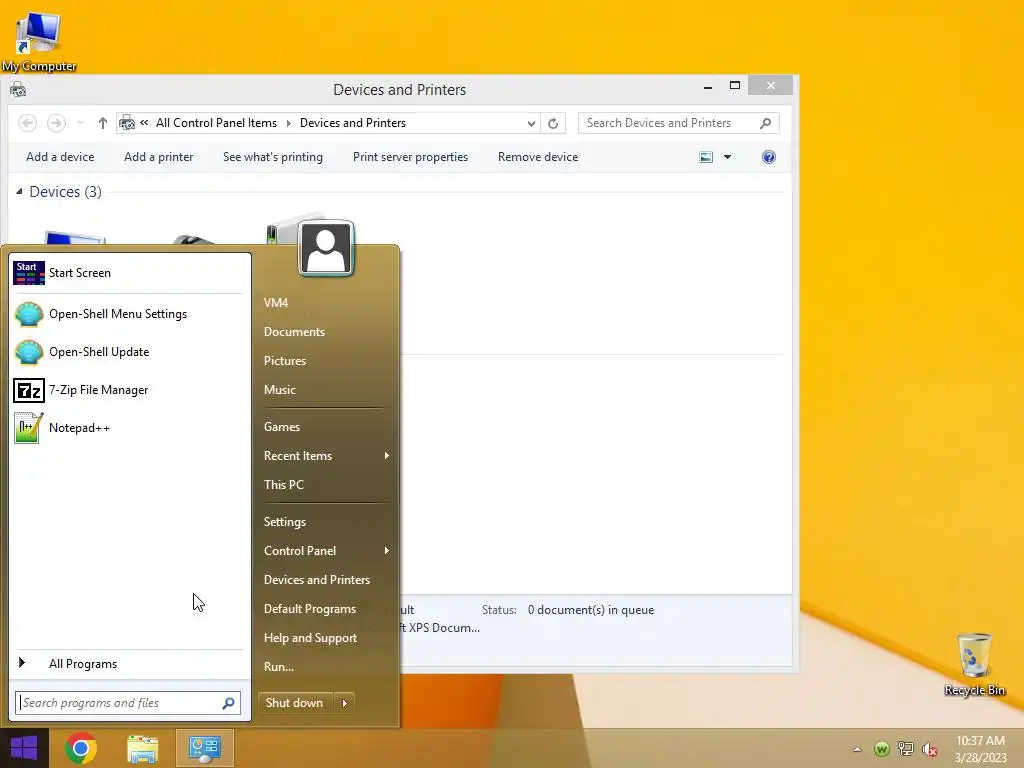Click See what's printing

point(273,157)
